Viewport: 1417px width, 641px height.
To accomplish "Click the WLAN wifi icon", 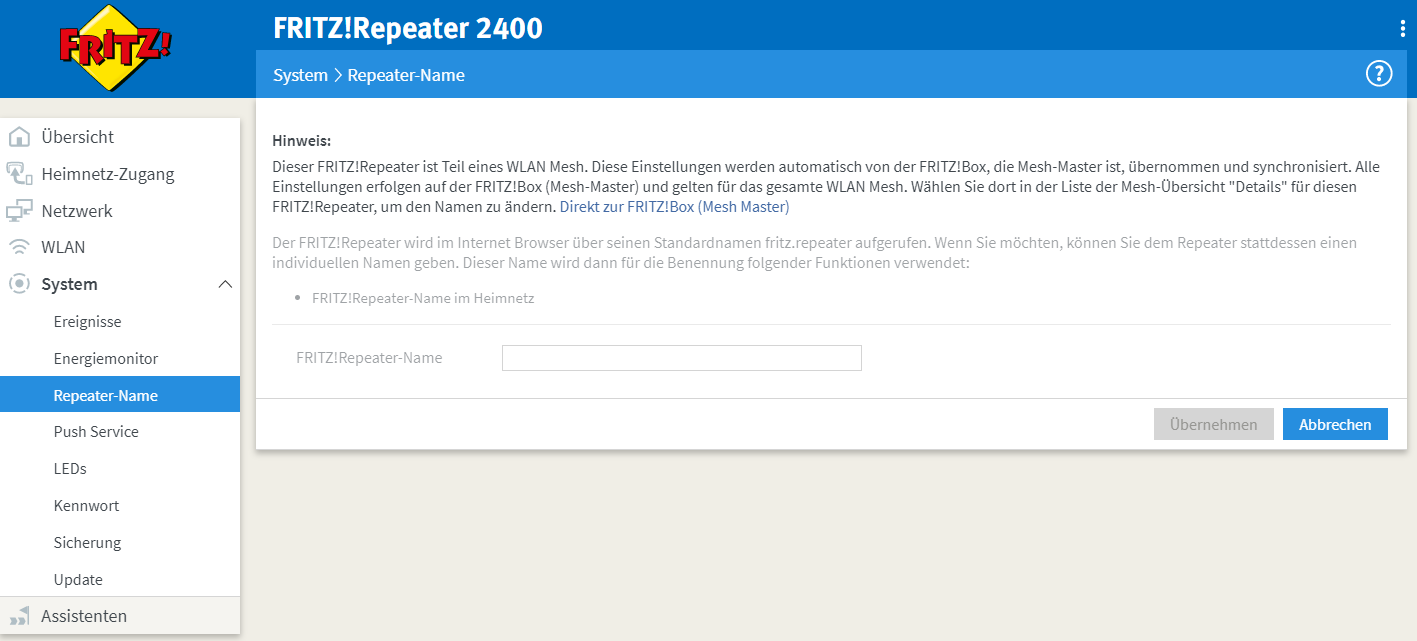I will [x=19, y=248].
